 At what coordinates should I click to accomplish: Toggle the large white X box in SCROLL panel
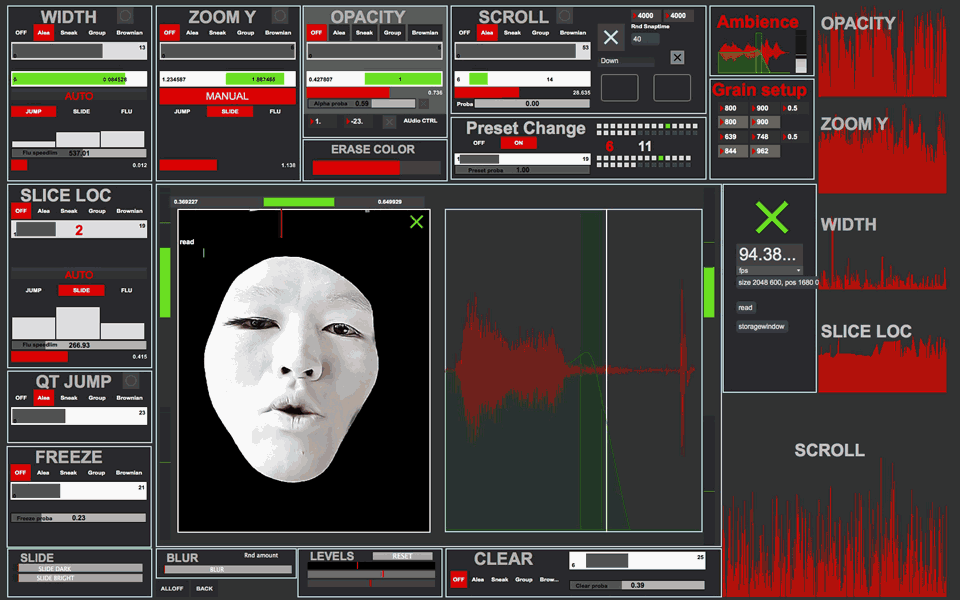pyautogui.click(x=612, y=37)
